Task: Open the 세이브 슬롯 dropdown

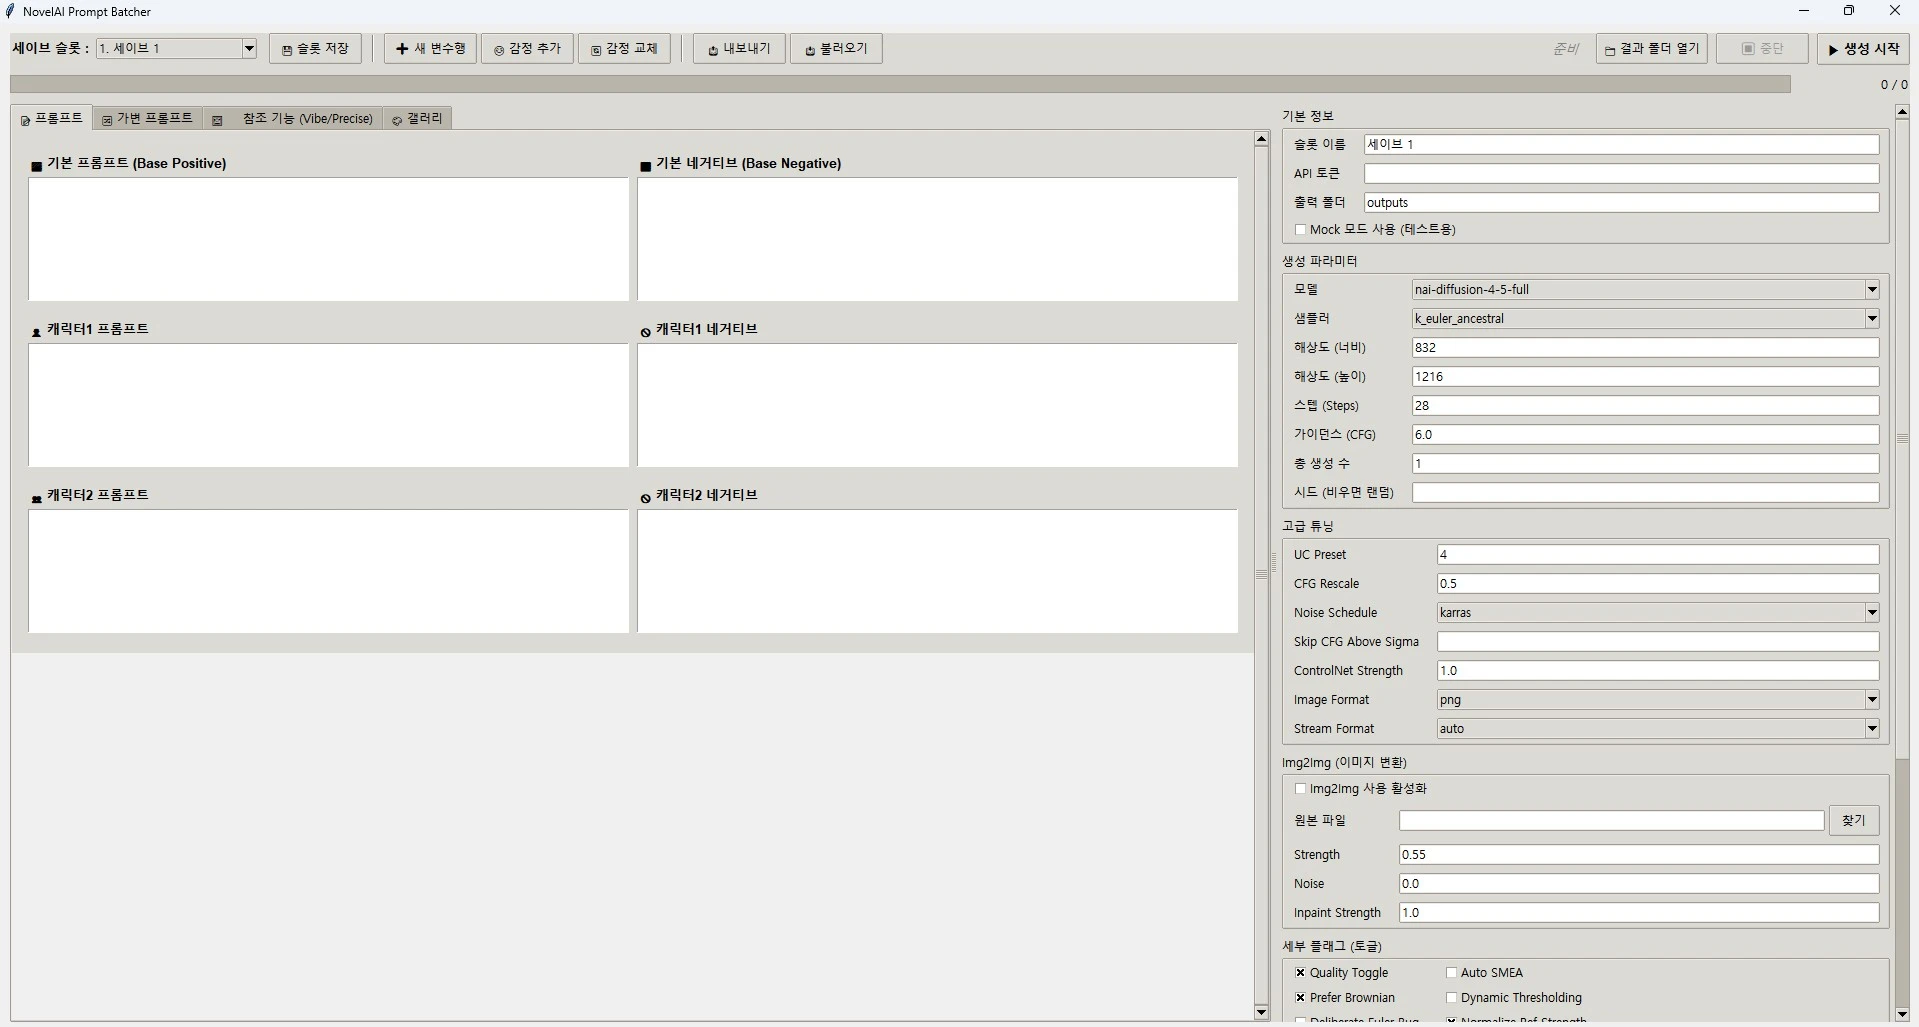Action: tap(249, 48)
